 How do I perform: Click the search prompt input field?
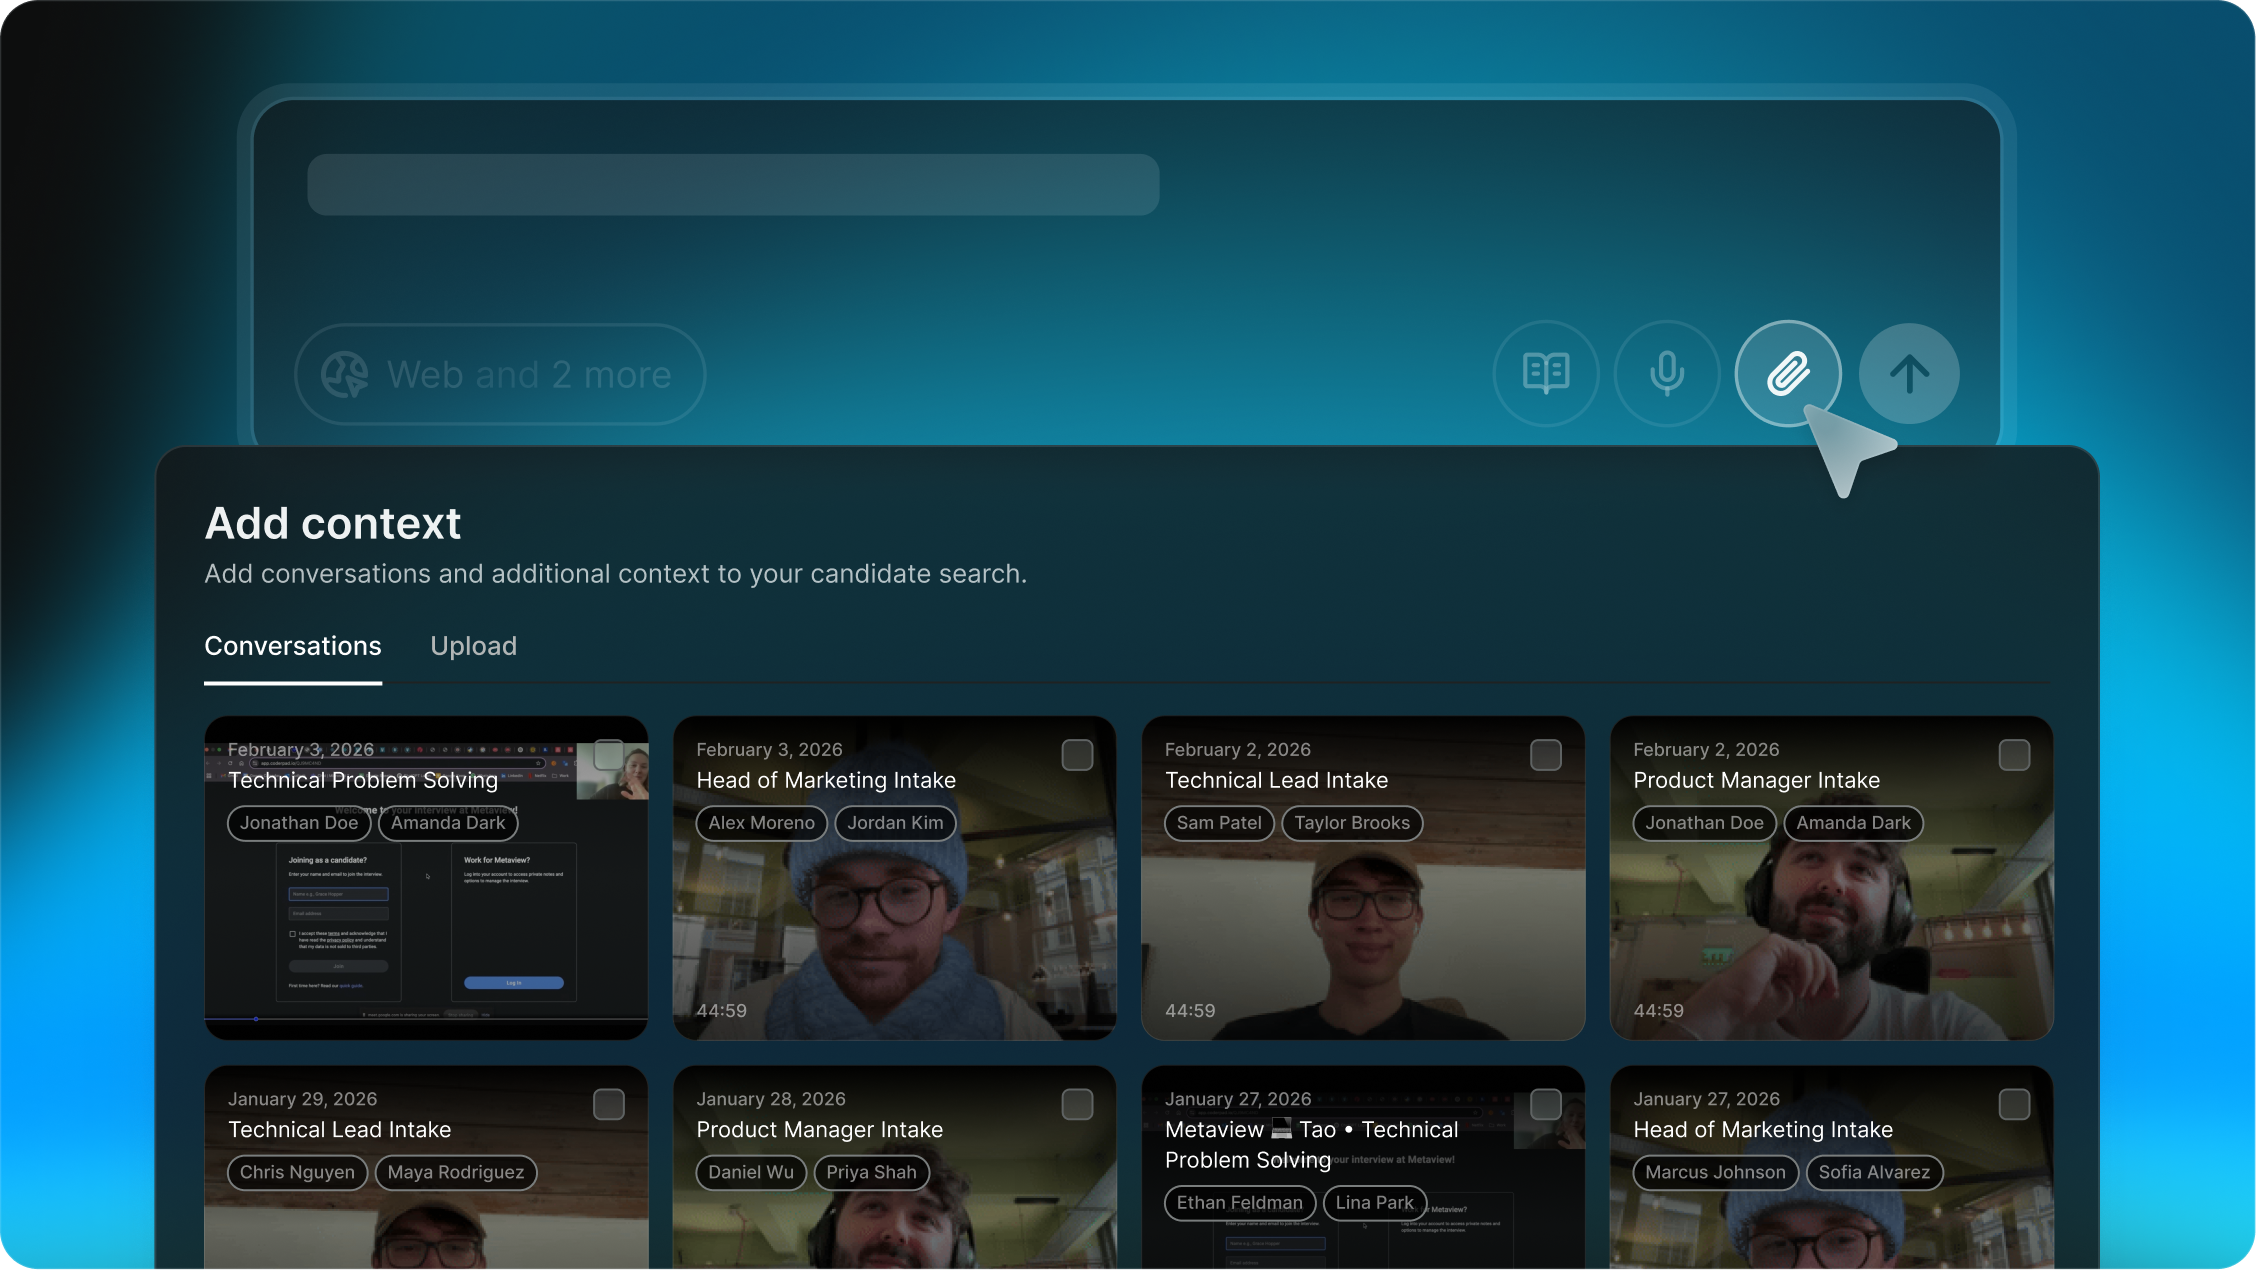tap(733, 185)
